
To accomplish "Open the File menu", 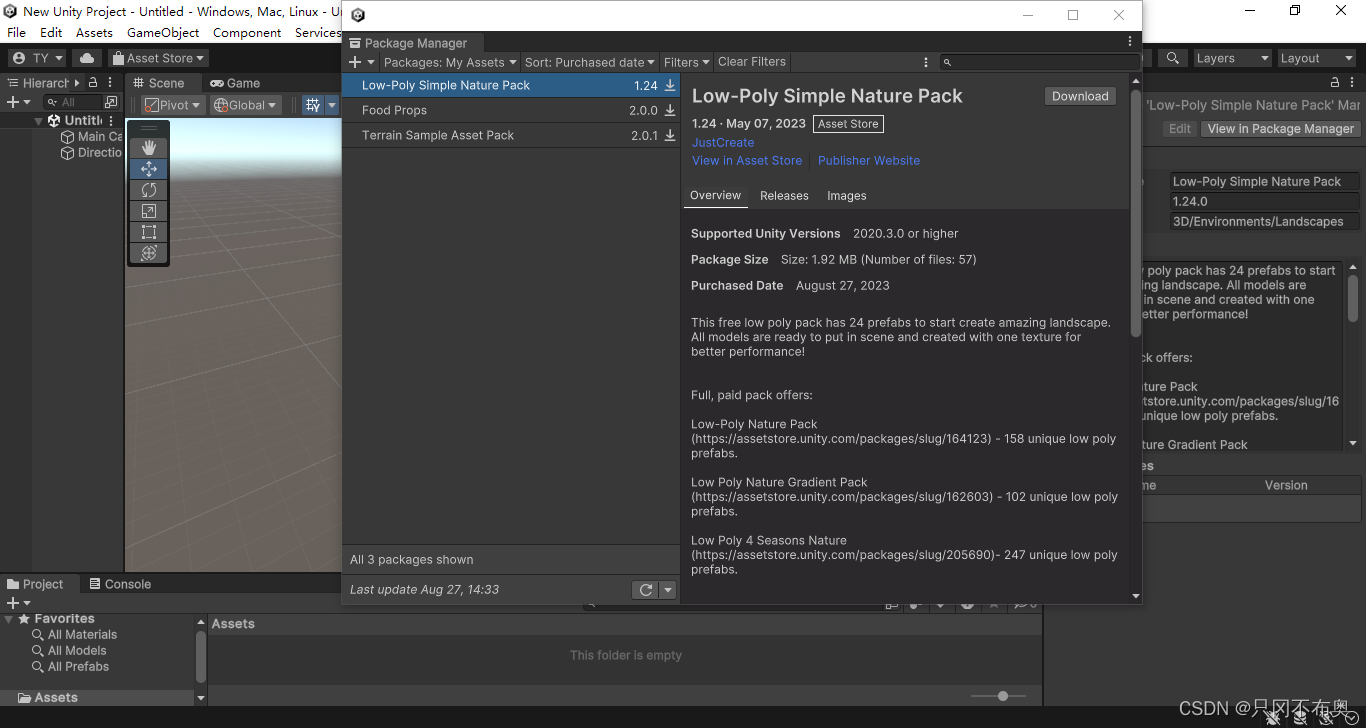I will point(17,32).
